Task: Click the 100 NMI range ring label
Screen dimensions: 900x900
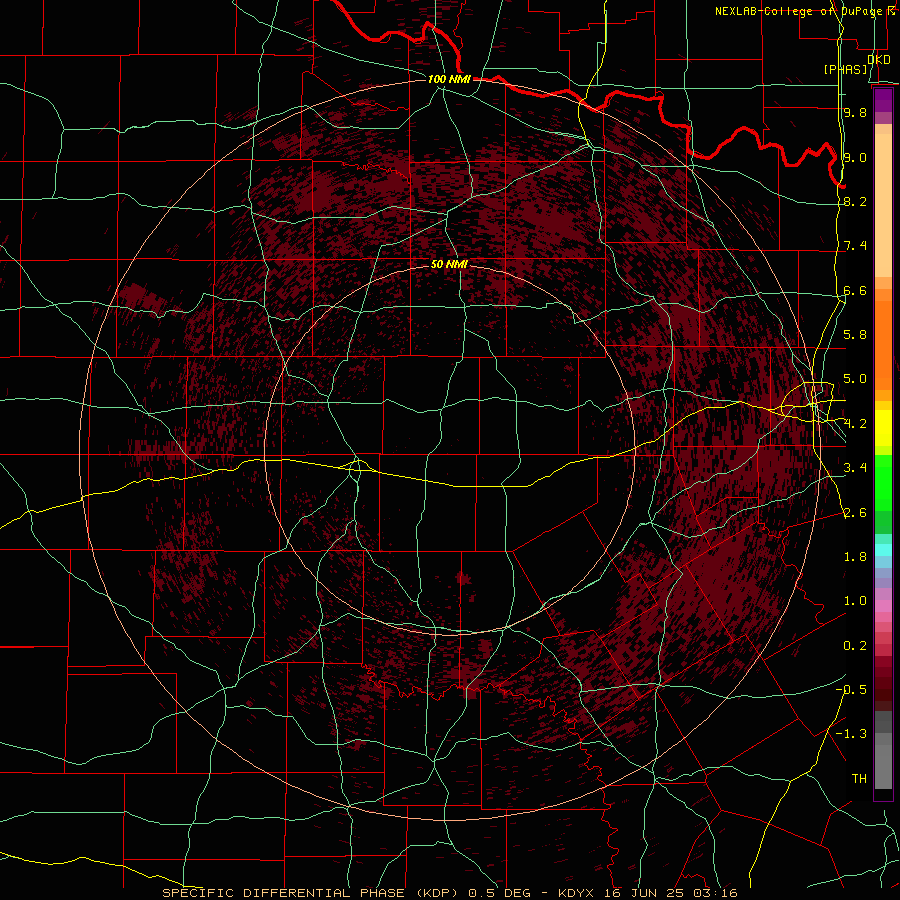Action: coord(449,79)
